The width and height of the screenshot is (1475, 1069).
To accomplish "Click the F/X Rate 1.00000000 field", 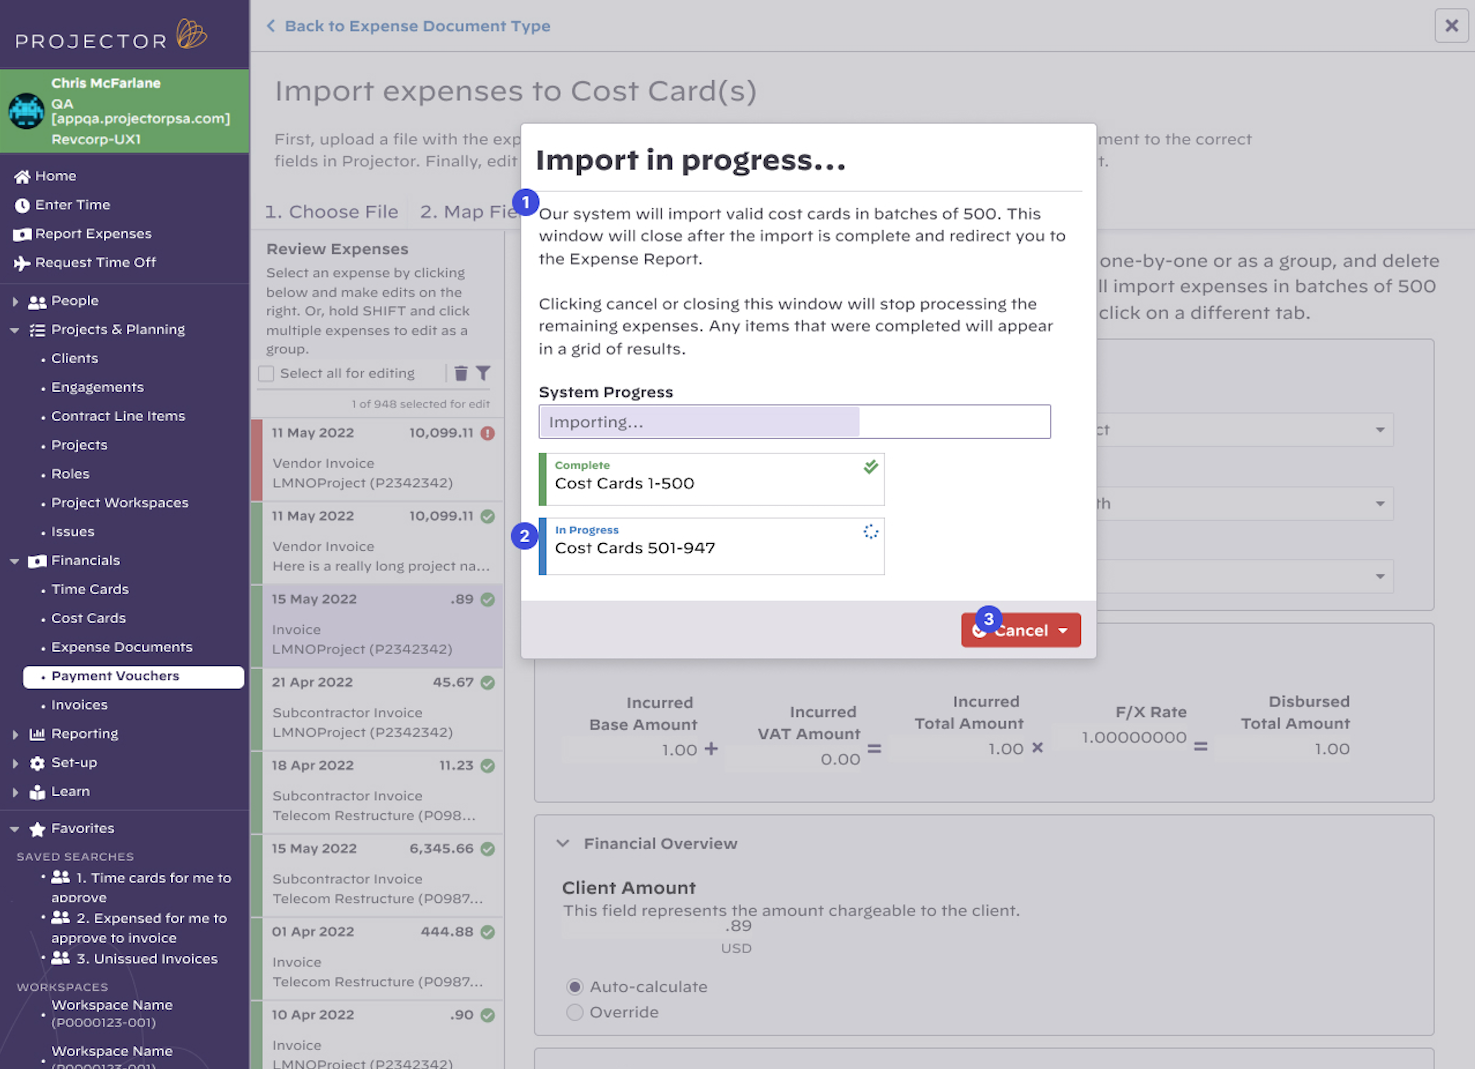I will [x=1120, y=738].
